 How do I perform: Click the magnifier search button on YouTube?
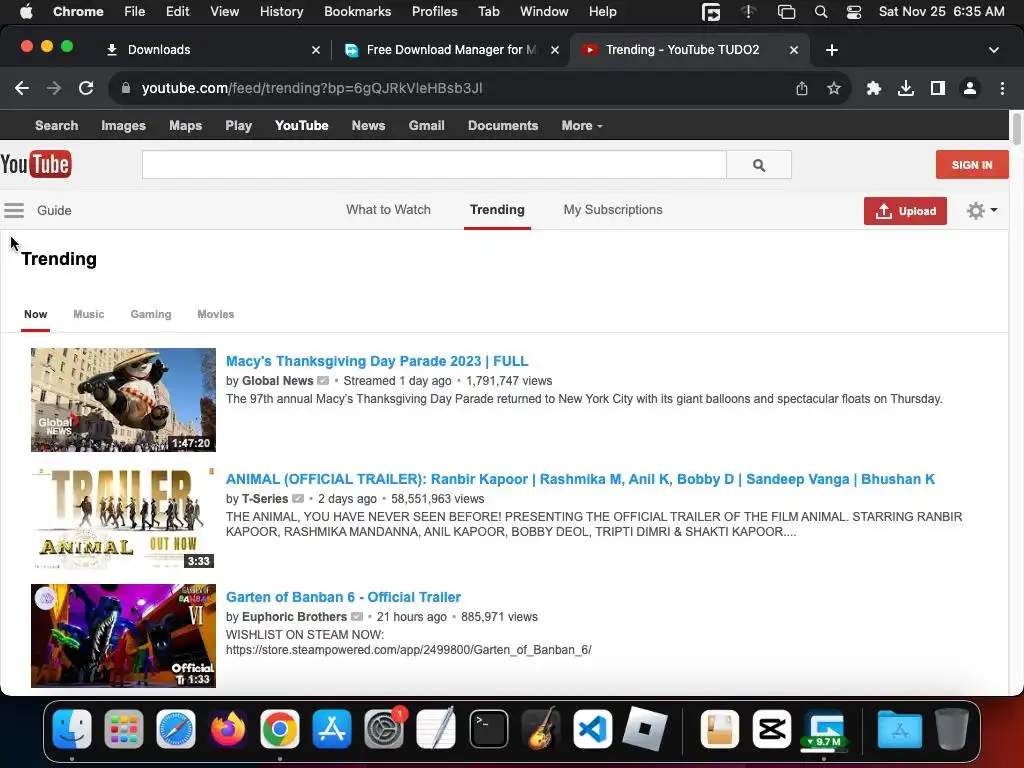coord(759,165)
